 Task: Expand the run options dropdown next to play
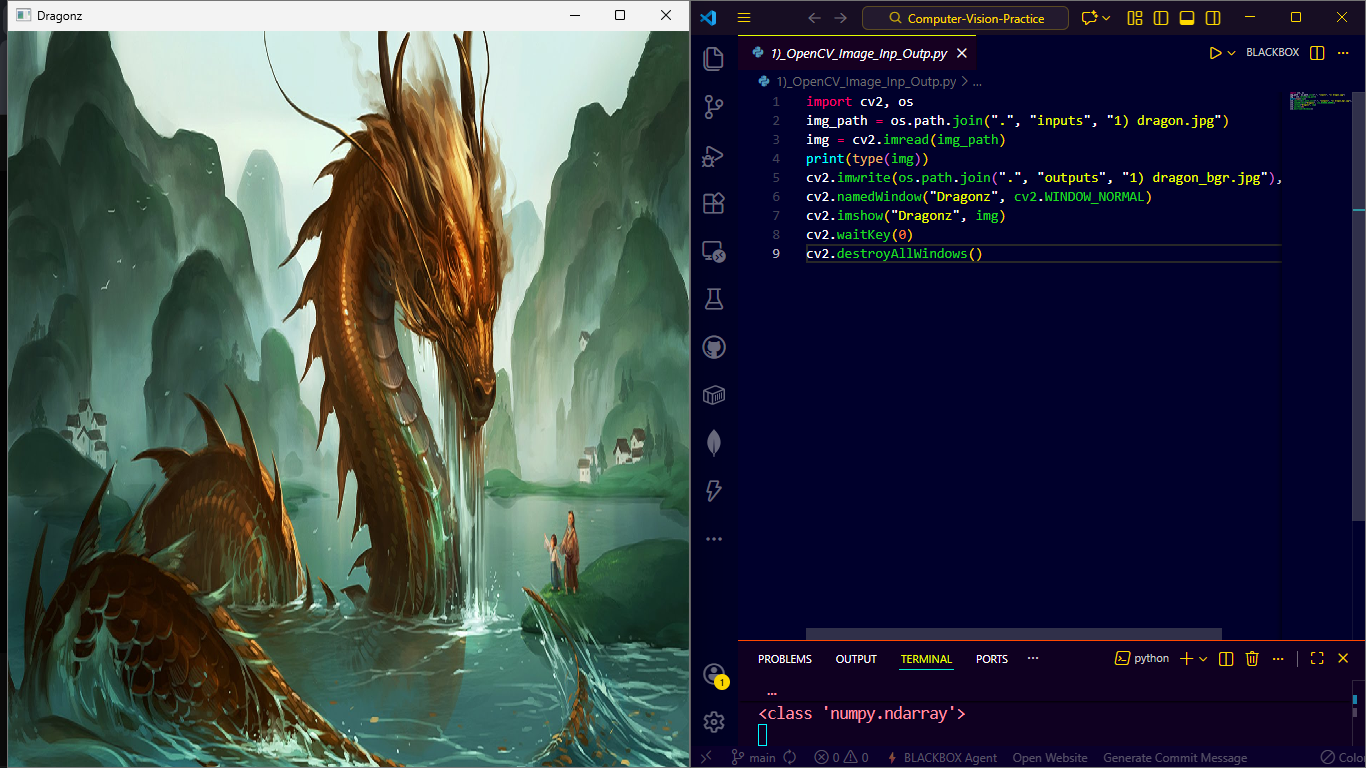click(1232, 53)
